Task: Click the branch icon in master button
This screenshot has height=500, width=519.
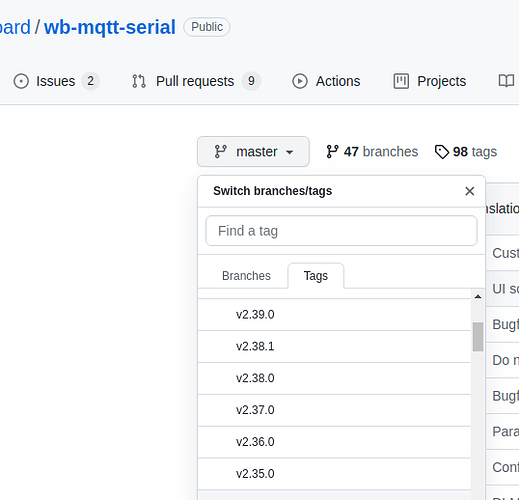Action: click(x=220, y=152)
